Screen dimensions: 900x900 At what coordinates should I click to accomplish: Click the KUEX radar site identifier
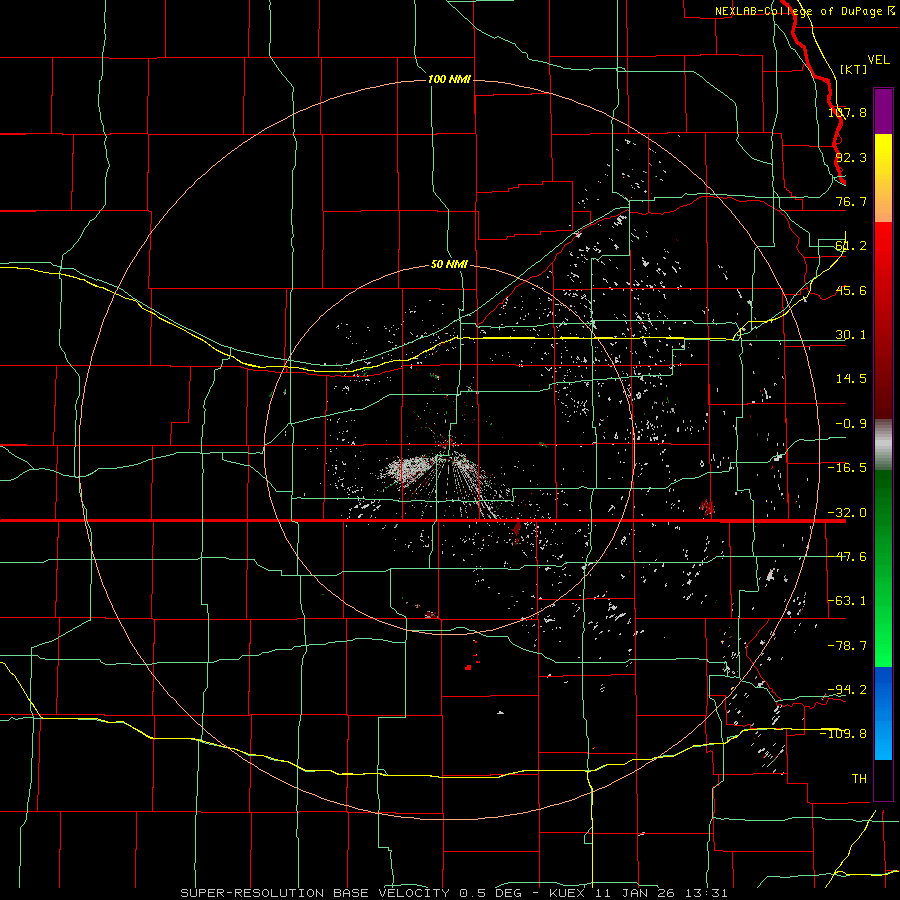coord(567,893)
